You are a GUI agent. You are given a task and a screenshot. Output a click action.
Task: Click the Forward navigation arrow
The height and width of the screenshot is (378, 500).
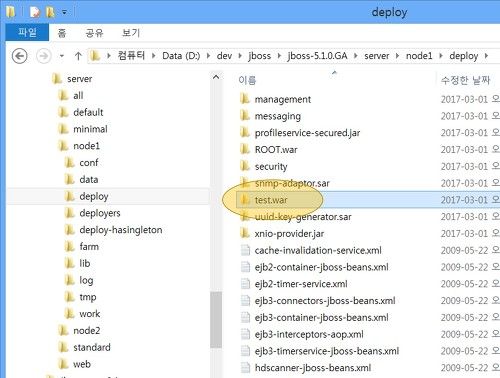pos(44,56)
